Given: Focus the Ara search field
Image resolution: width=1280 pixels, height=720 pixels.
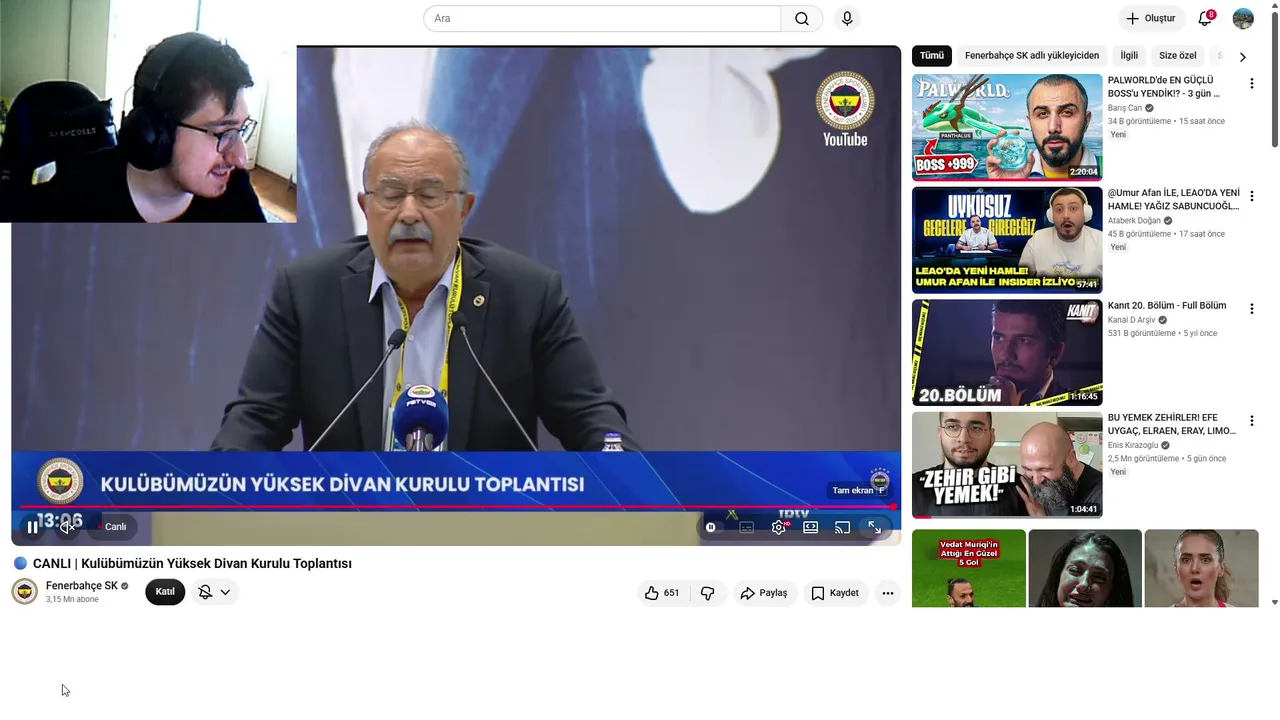Looking at the screenshot, I should [602, 19].
